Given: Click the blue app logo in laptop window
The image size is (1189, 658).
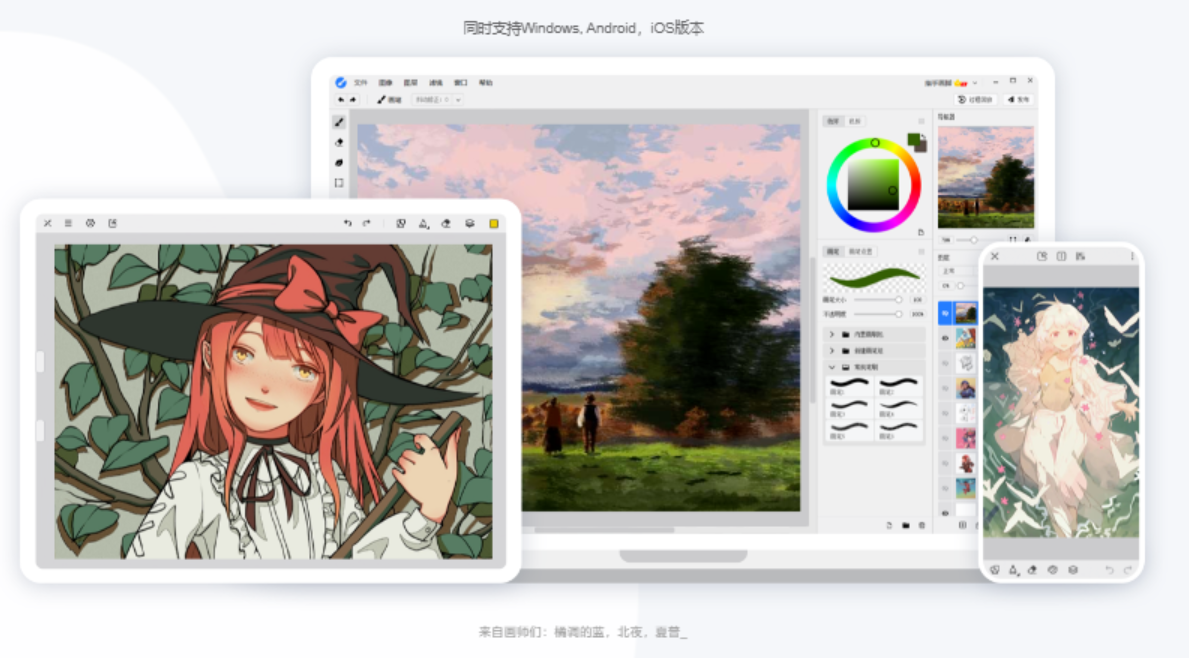Looking at the screenshot, I should pos(340,83).
